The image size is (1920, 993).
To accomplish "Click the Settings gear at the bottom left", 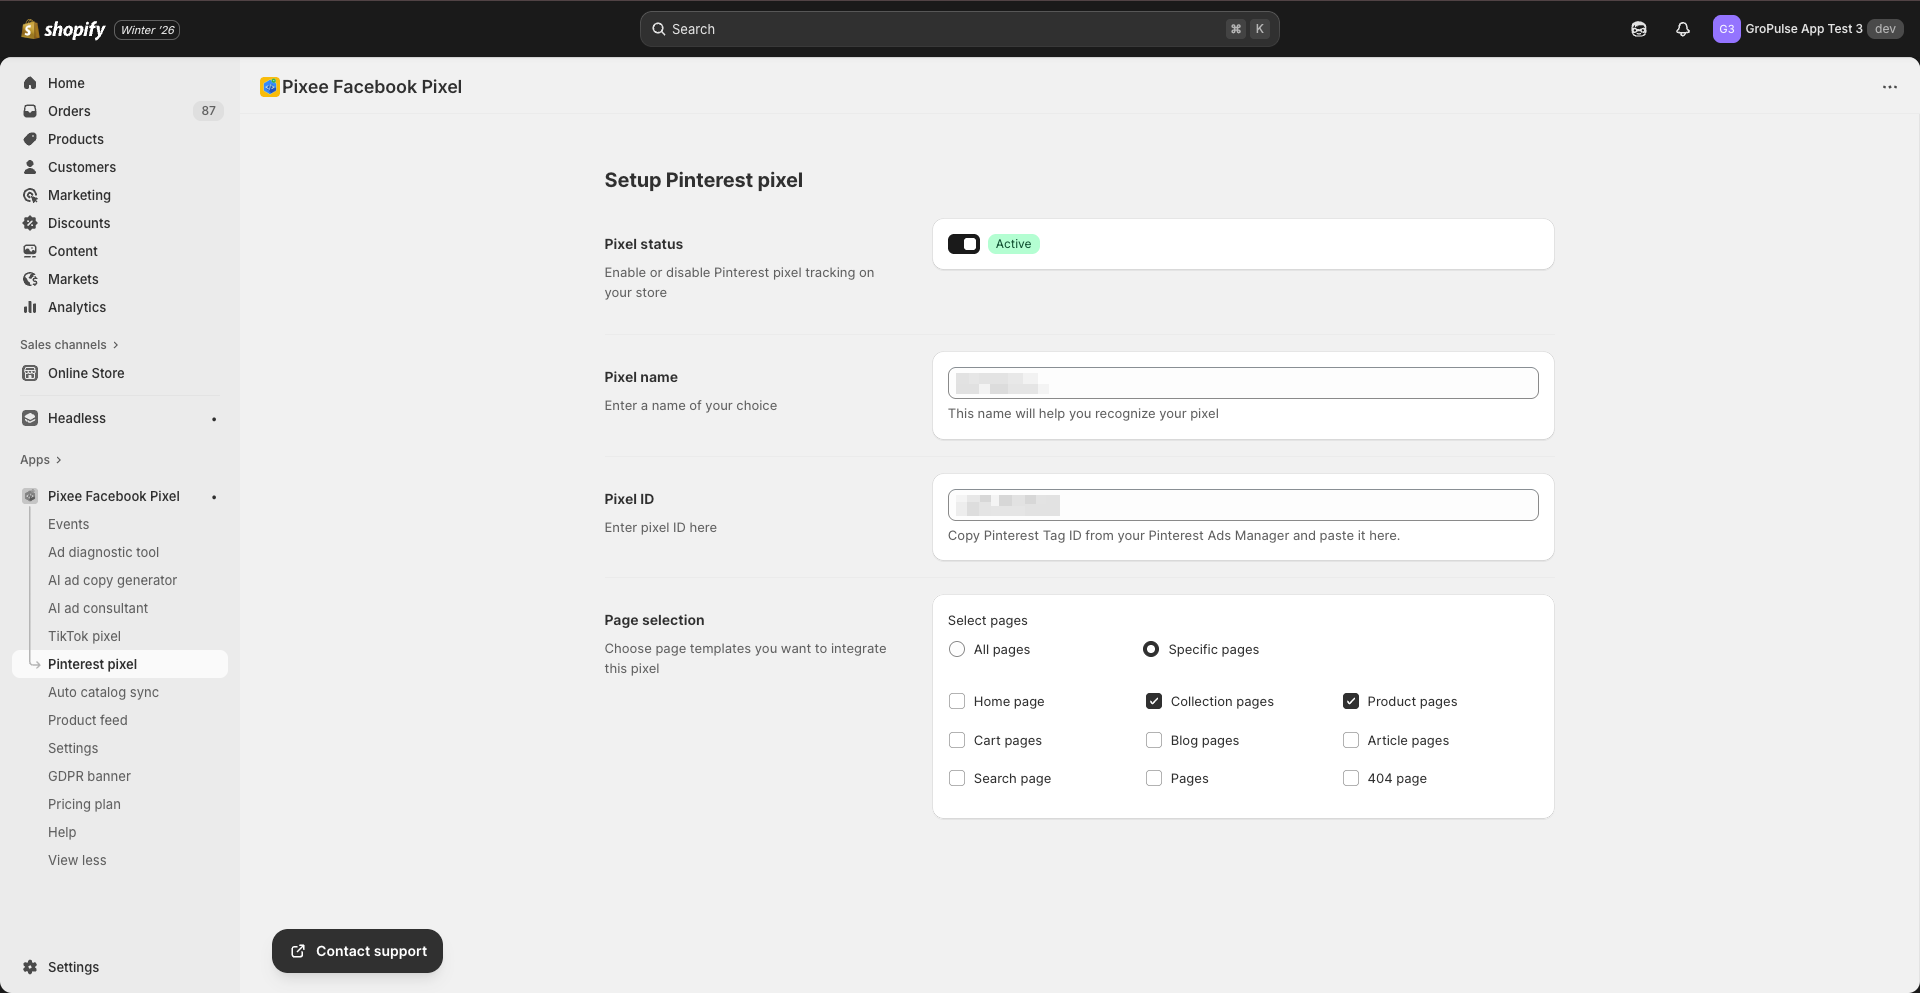I will click(x=30, y=967).
